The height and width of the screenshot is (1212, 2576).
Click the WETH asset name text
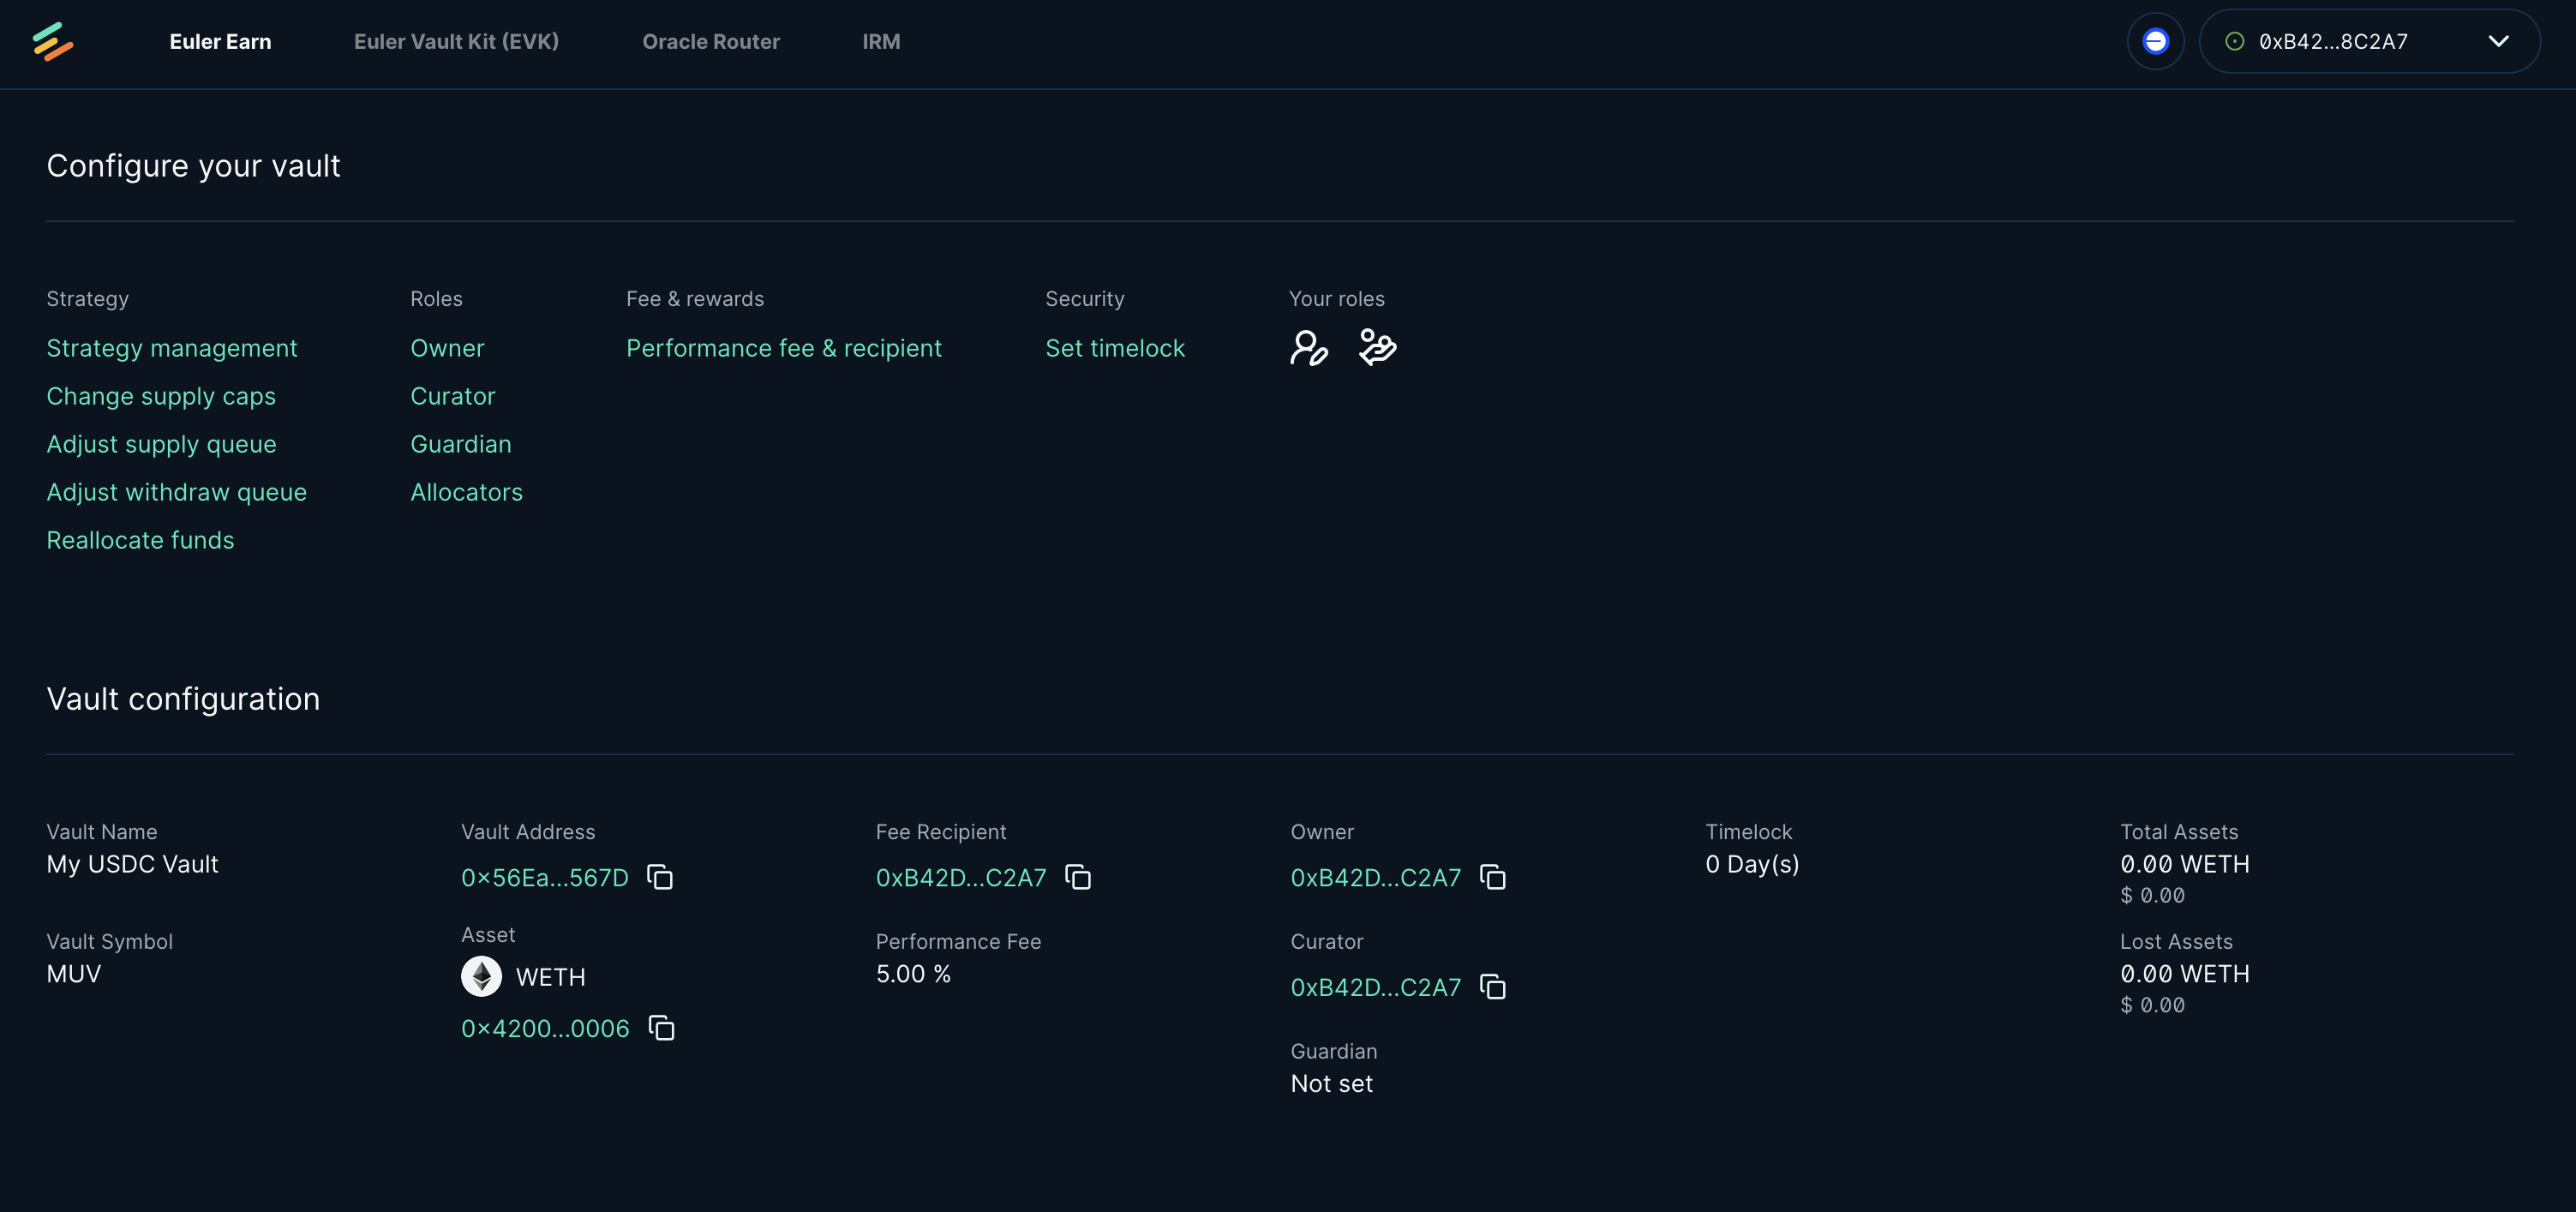[x=550, y=976]
